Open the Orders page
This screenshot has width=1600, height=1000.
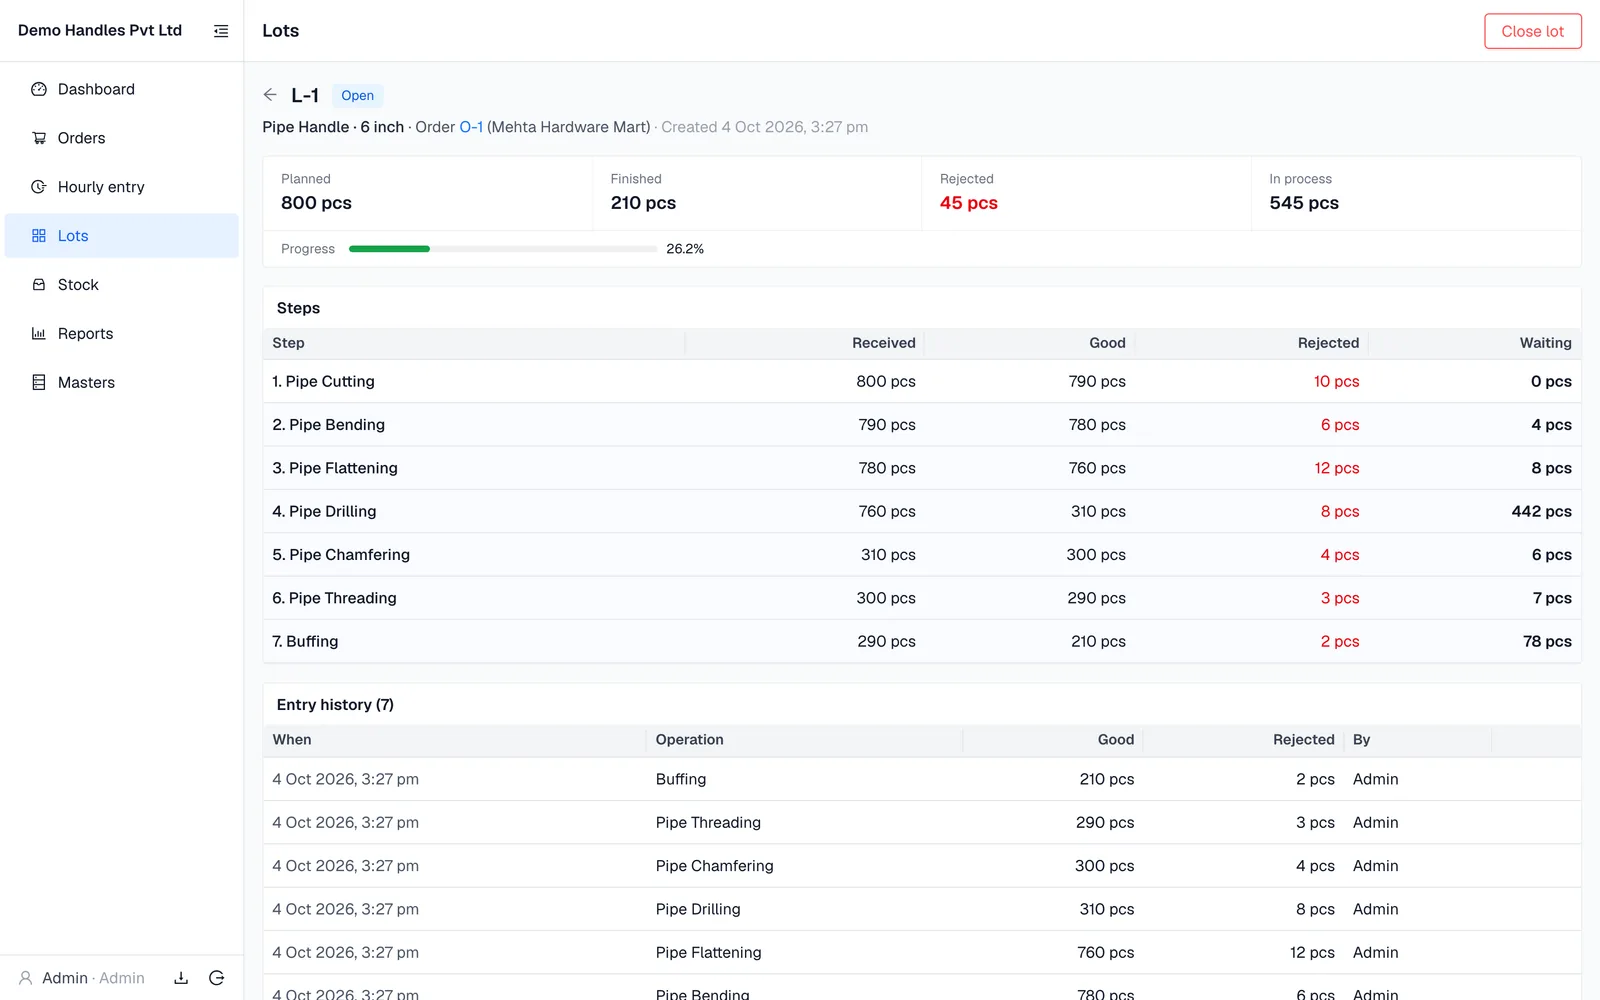pos(122,138)
